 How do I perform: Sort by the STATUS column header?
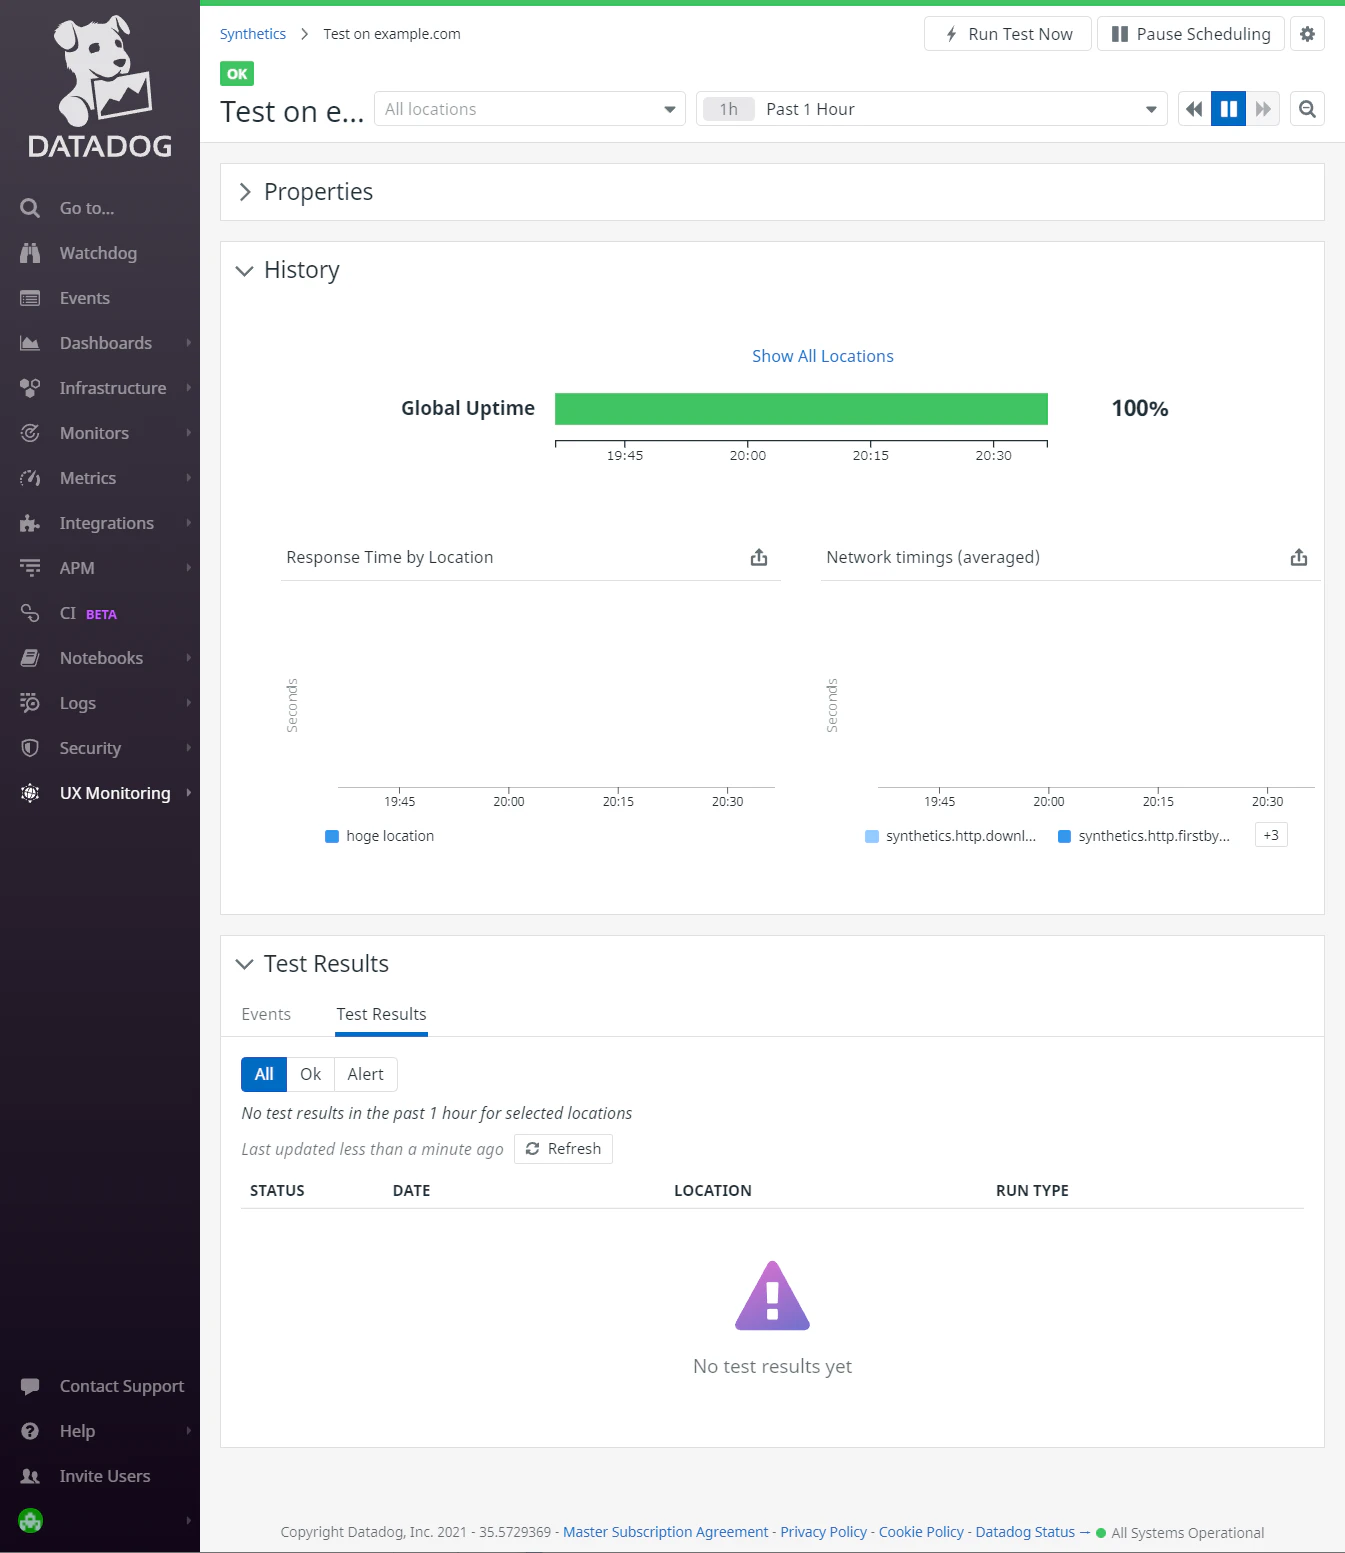coord(277,1191)
